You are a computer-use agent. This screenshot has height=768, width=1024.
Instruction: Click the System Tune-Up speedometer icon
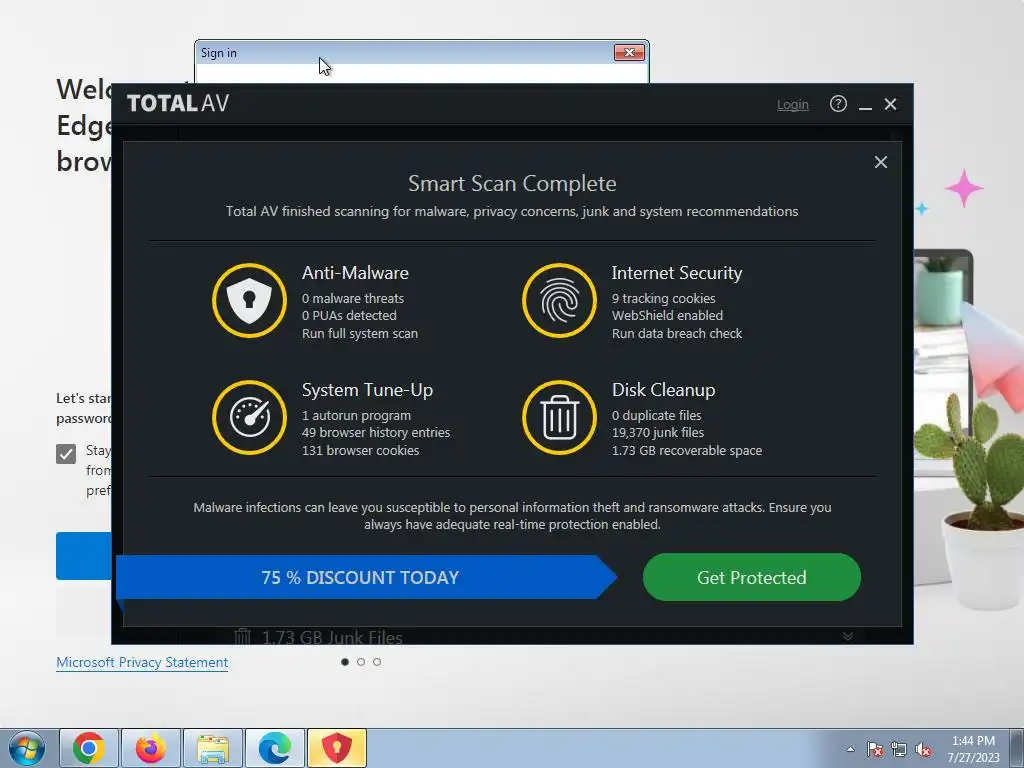249,417
